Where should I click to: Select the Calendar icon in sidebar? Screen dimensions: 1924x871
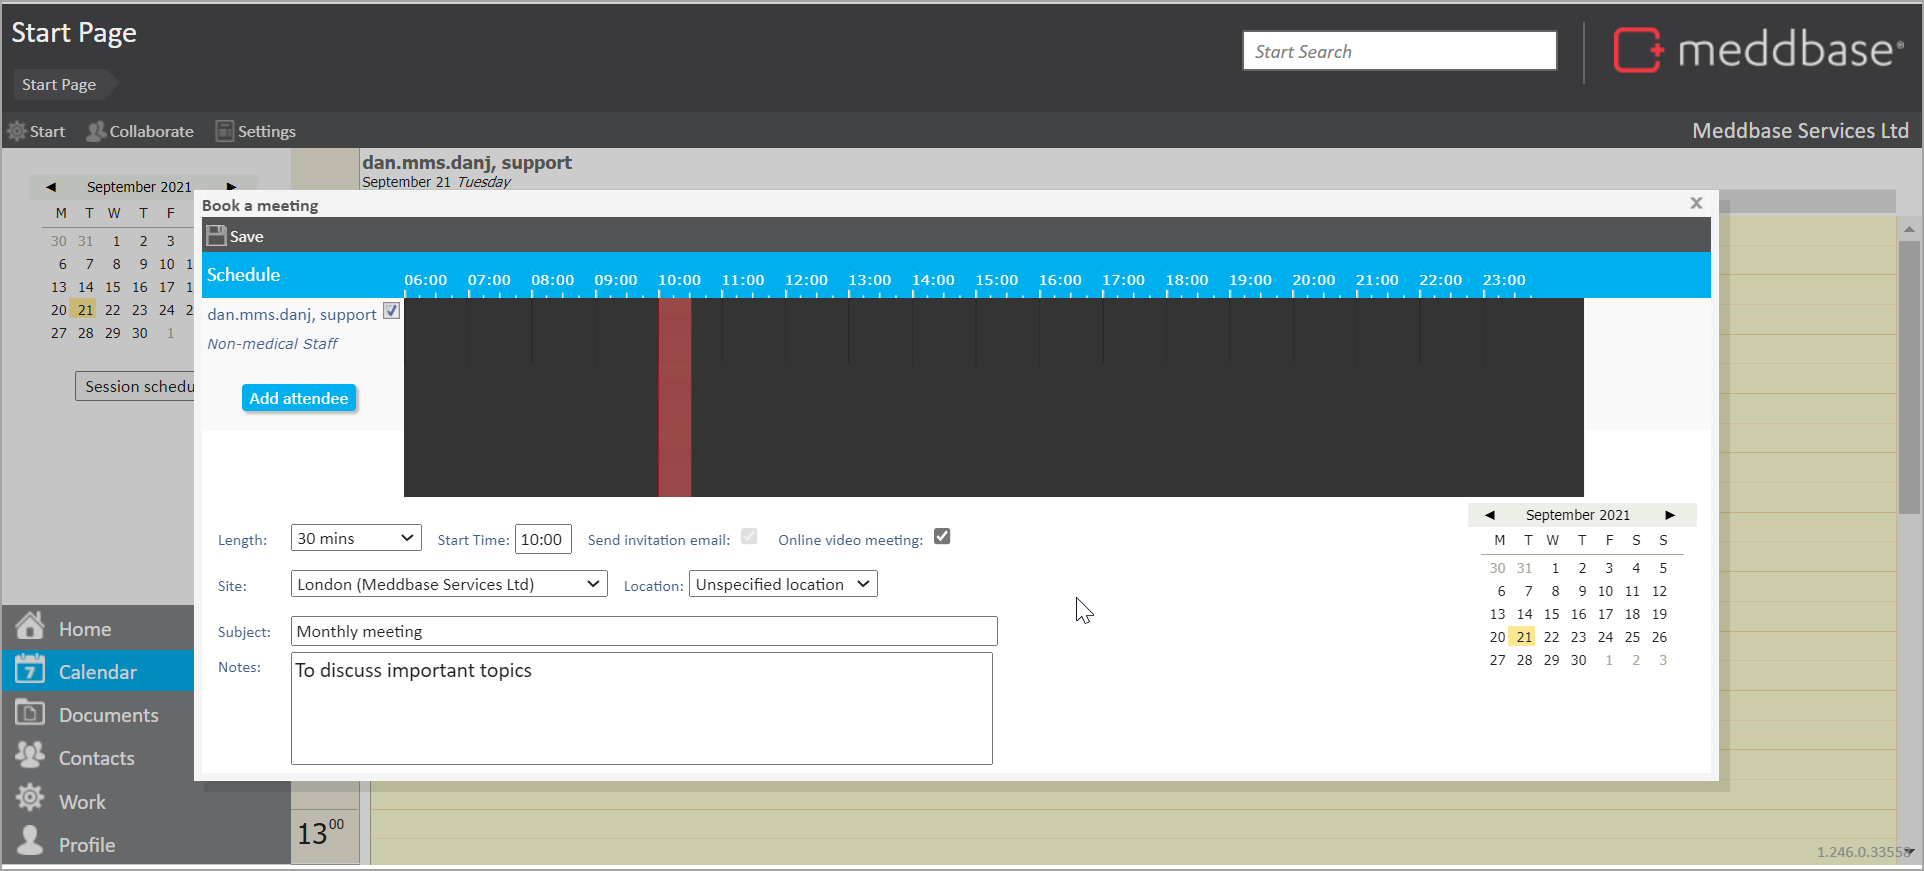[x=30, y=670]
